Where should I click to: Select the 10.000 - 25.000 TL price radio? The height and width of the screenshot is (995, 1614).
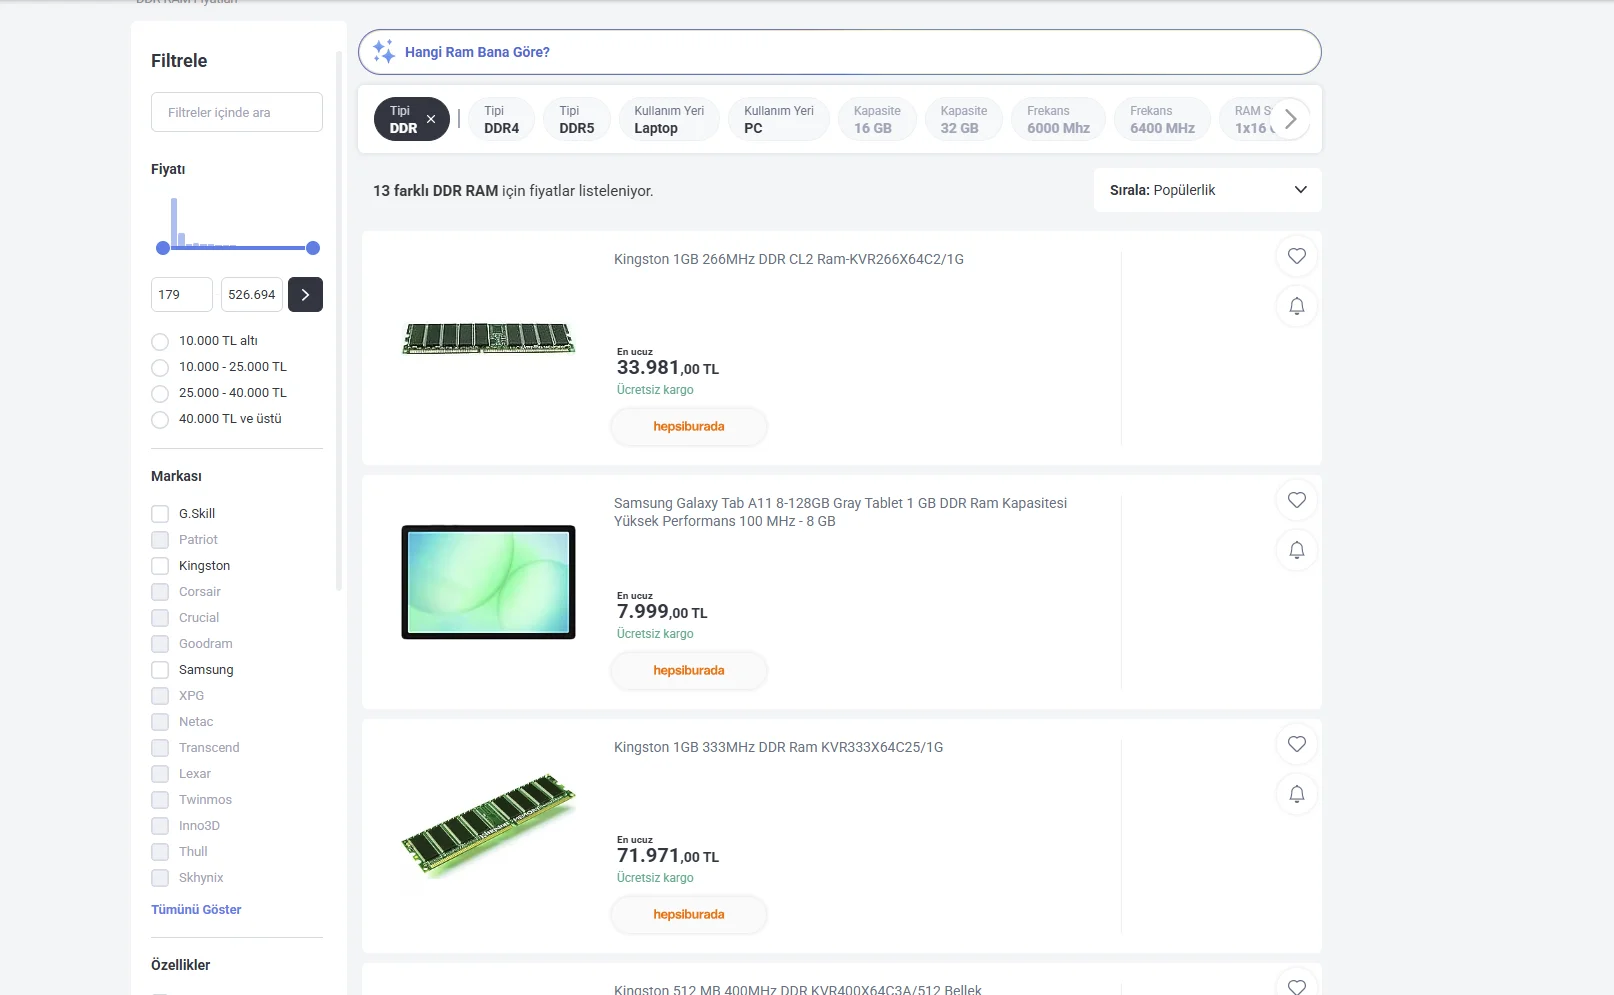(160, 367)
